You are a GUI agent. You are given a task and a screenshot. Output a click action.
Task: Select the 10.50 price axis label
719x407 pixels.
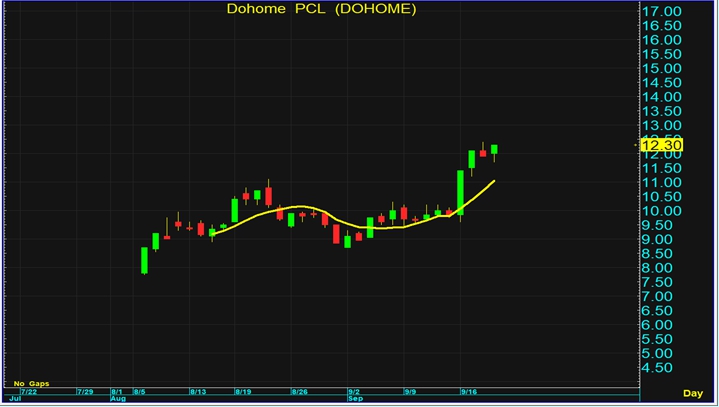coord(662,197)
